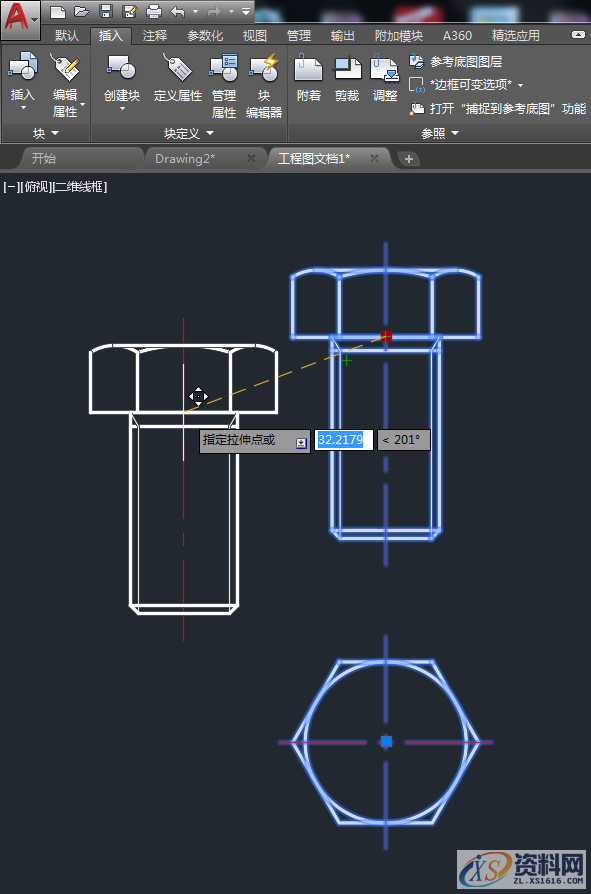This screenshot has height=894, width=591.
Task: Click the Save As icon with pencil
Action: click(x=130, y=11)
